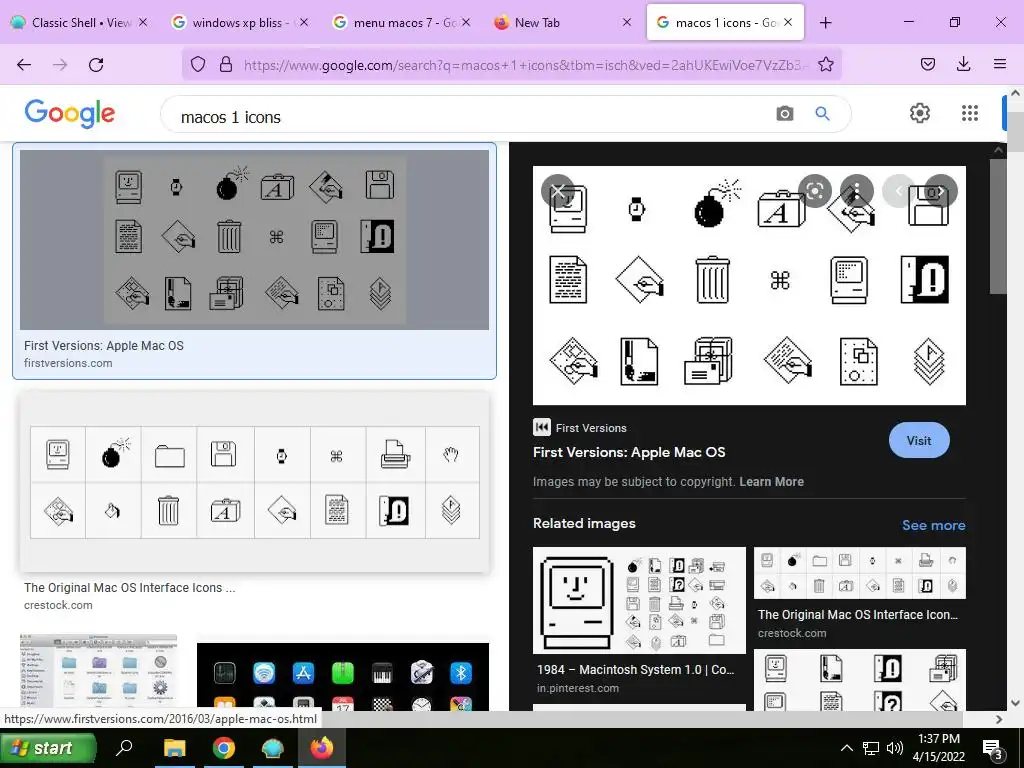This screenshot has height=768, width=1024.
Task: Bookmark this page with the star icon
Action: (x=825, y=64)
